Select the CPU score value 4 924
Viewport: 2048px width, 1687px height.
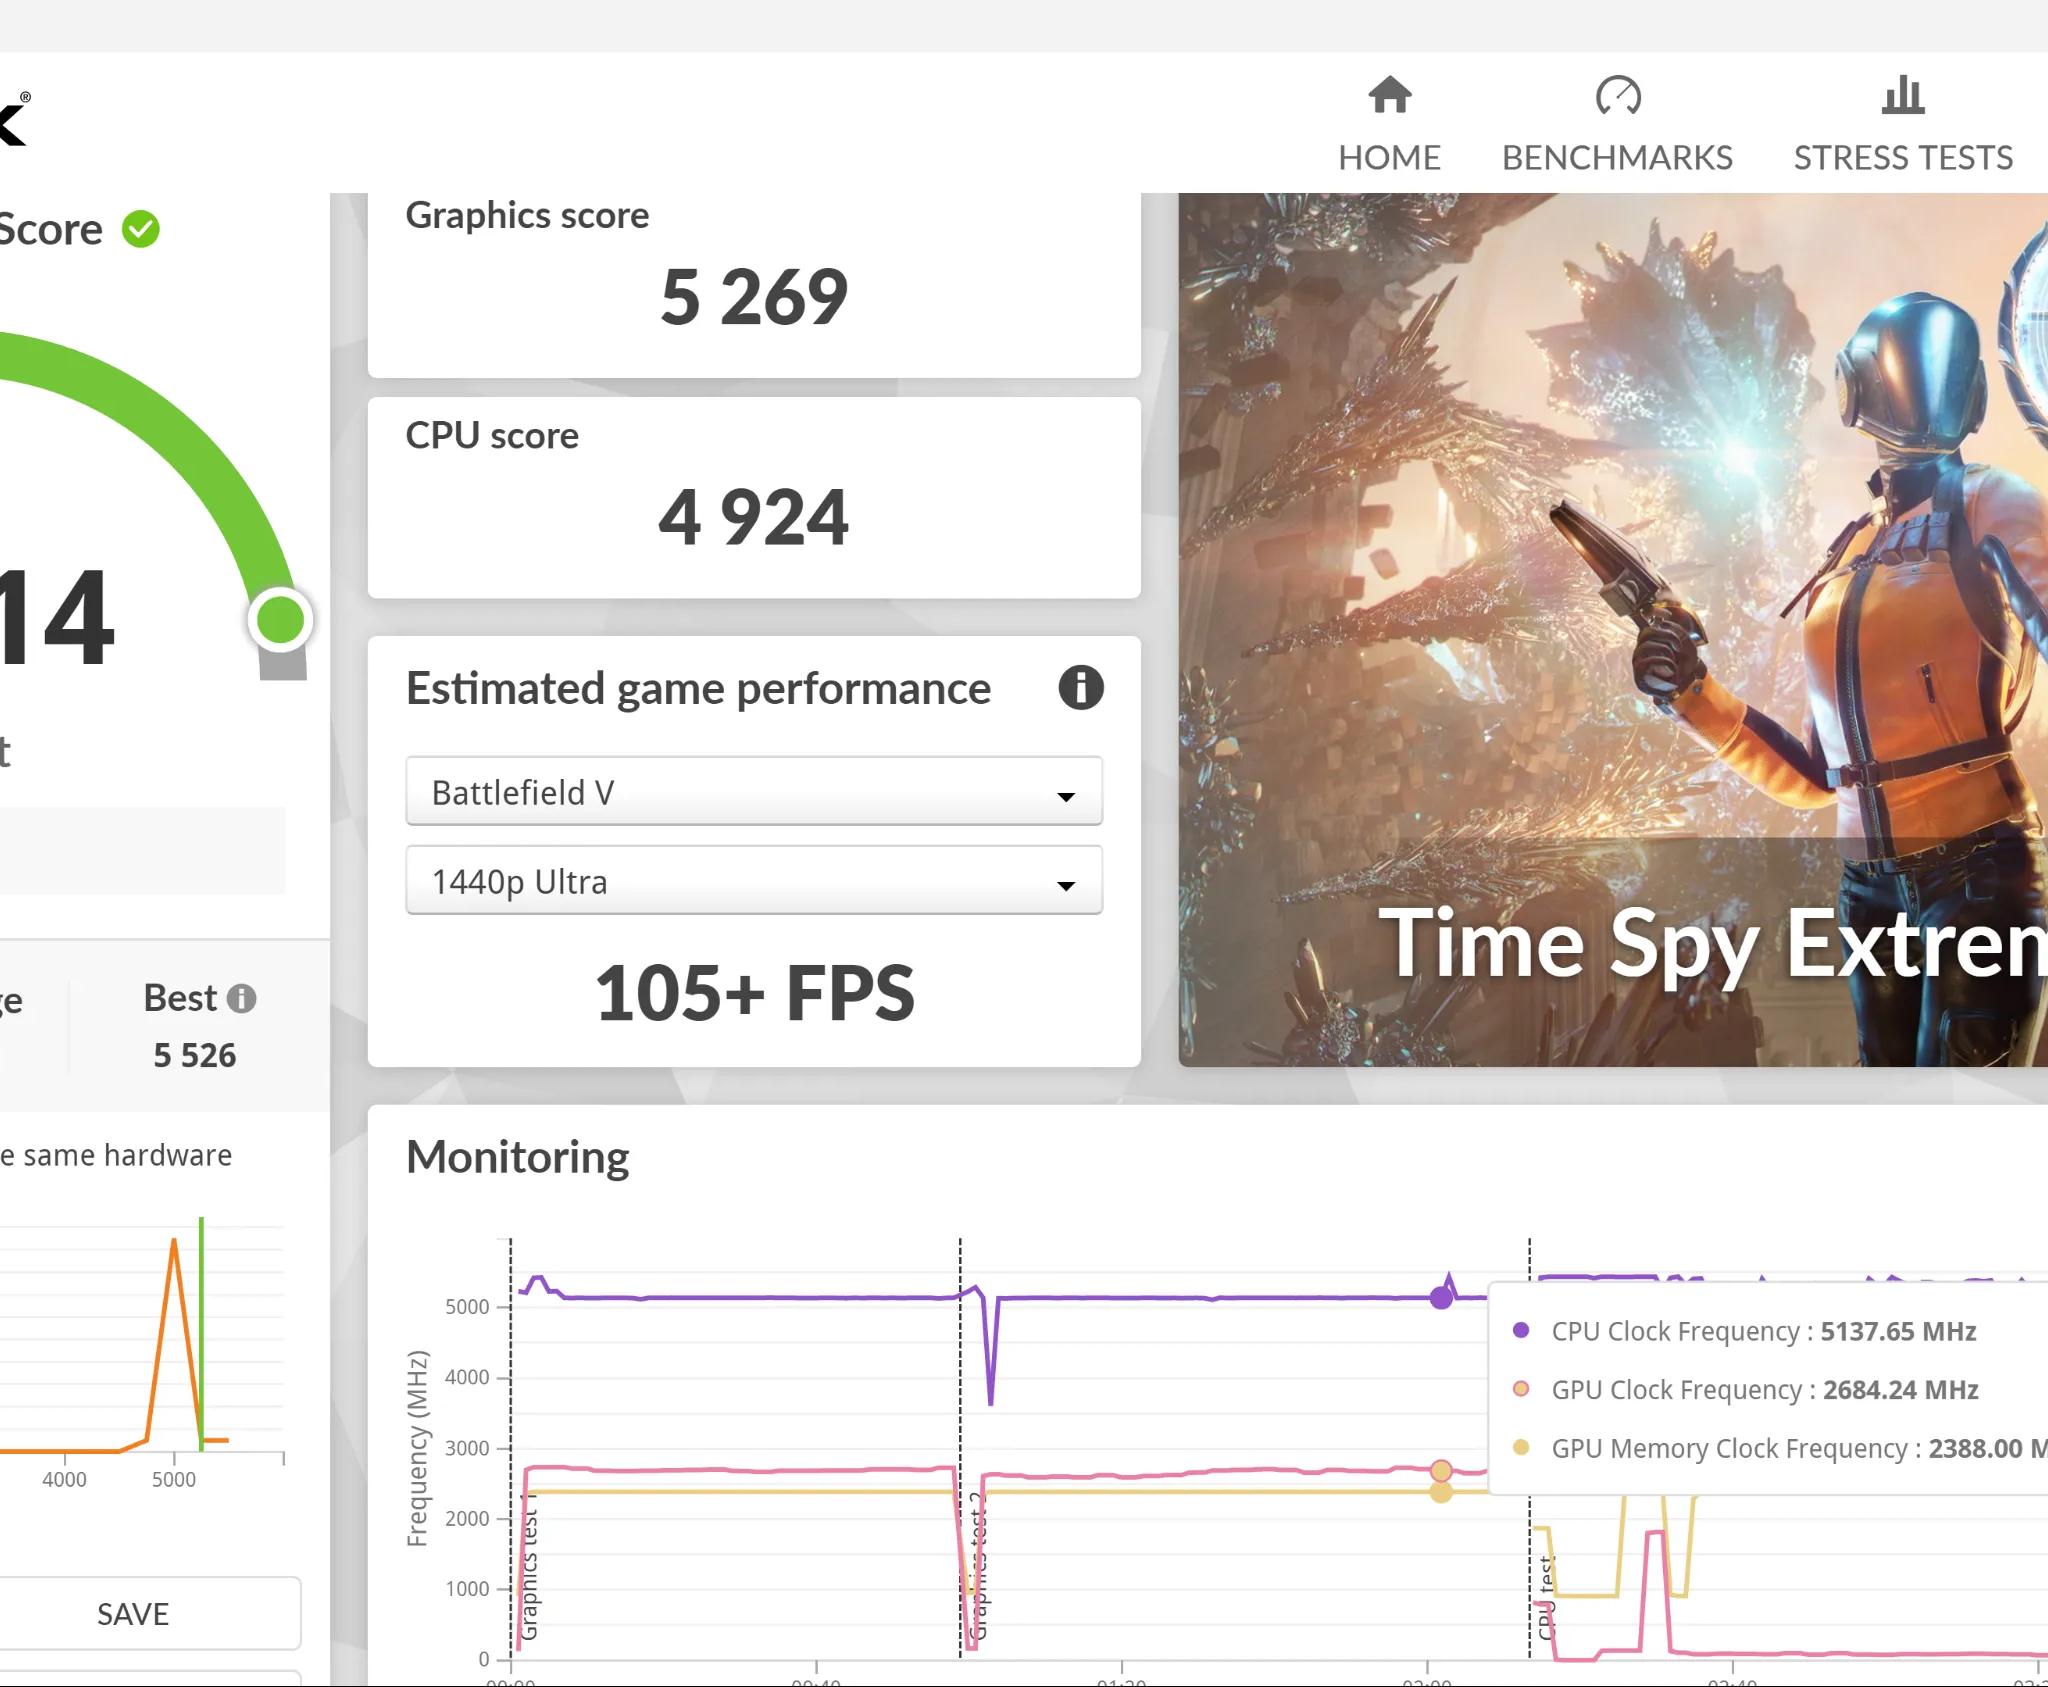[x=754, y=518]
